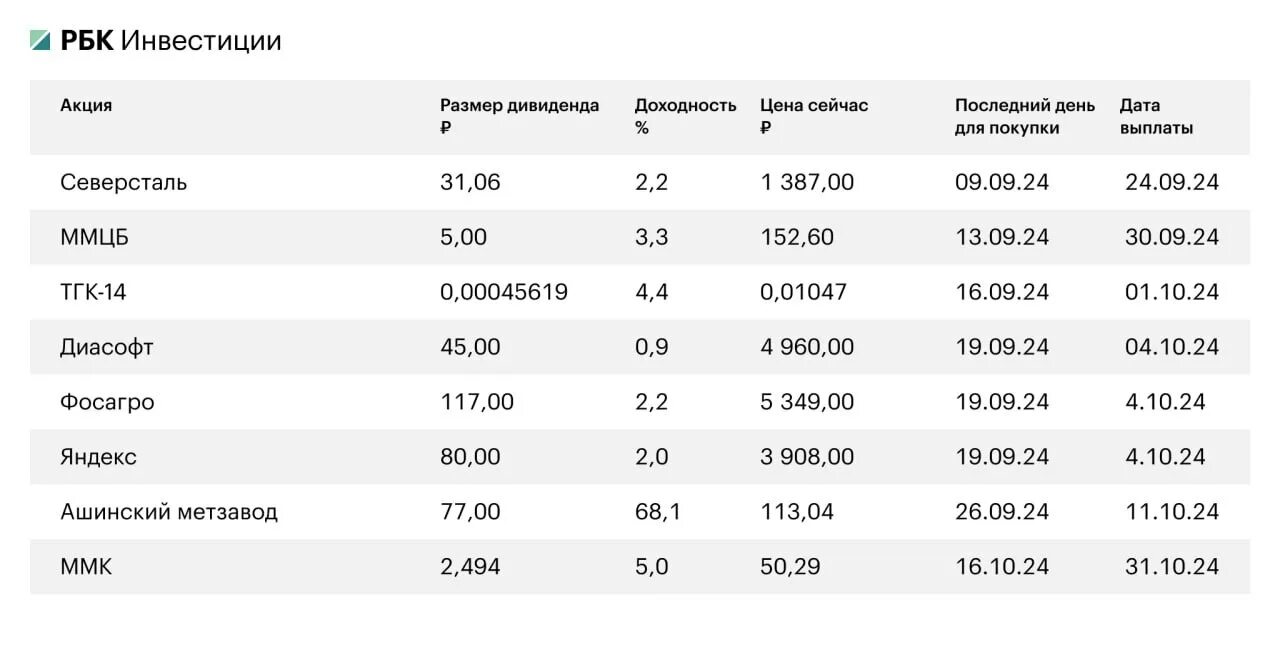1280x666 pixels.
Task: Select the Яндекс stock name
Action: 98,457
